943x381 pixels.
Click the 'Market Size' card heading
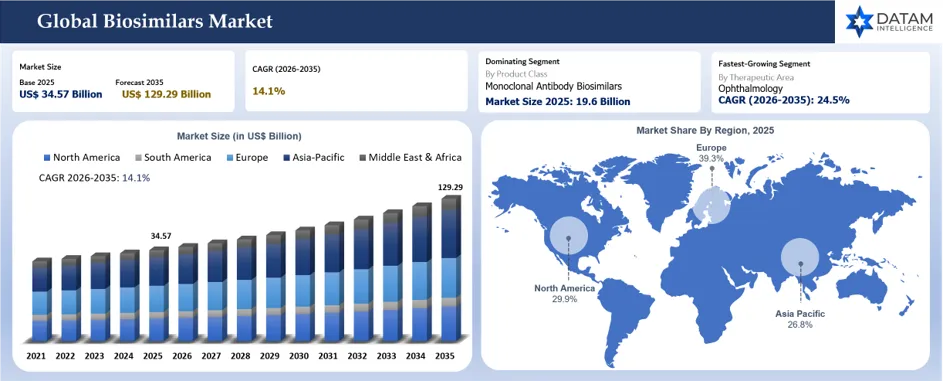point(40,67)
